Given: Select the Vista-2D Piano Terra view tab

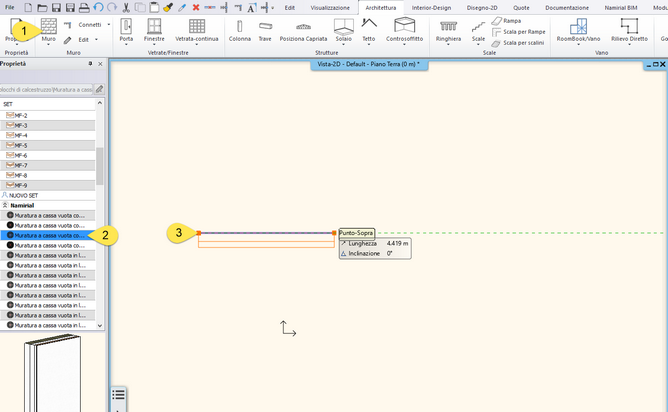Looking at the screenshot, I should point(369,64).
